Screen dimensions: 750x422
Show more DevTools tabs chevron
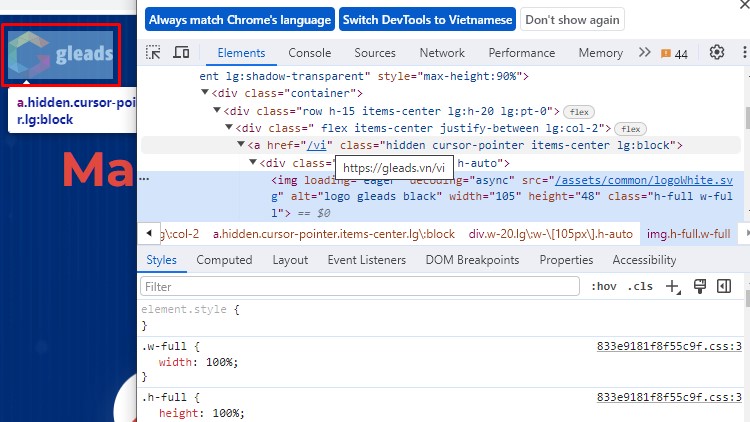point(644,52)
